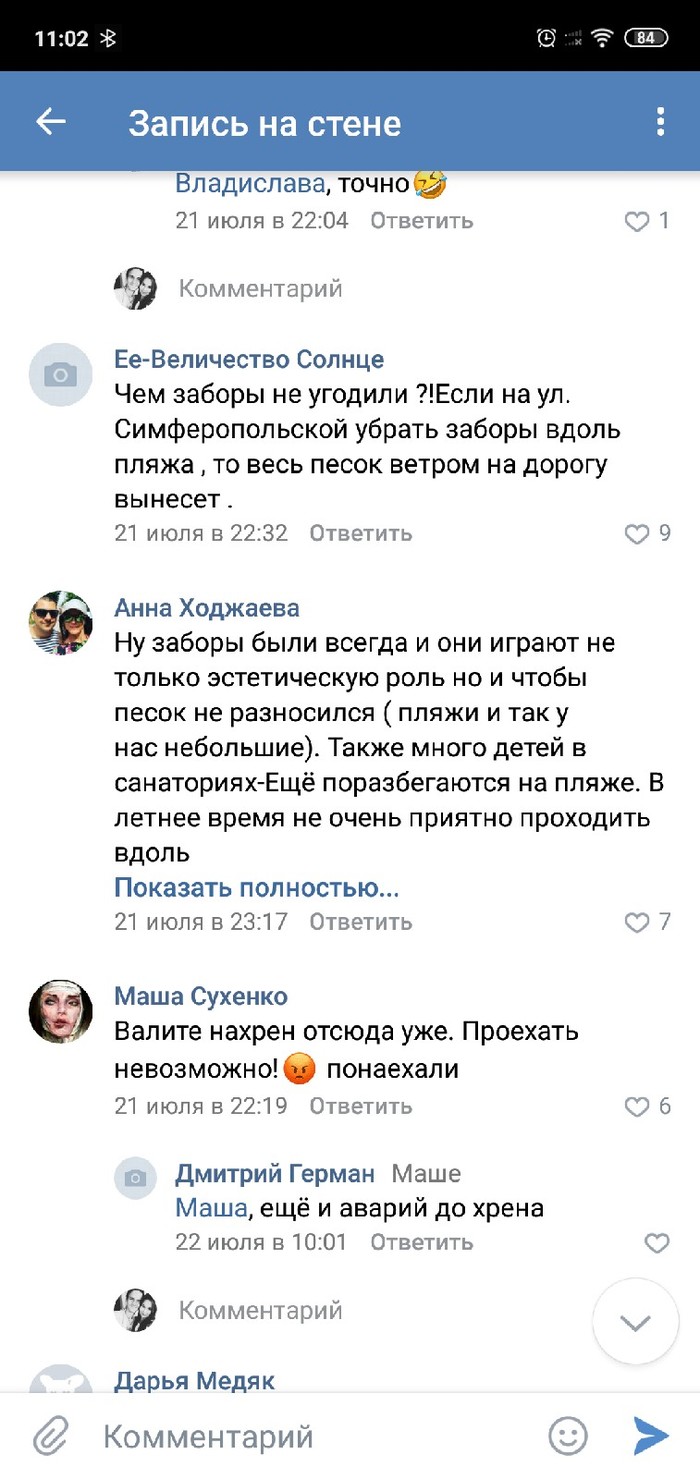The width and height of the screenshot is (700, 1479).
Task: Like Маша Сухенко's comment heart
Action: 637,1106
